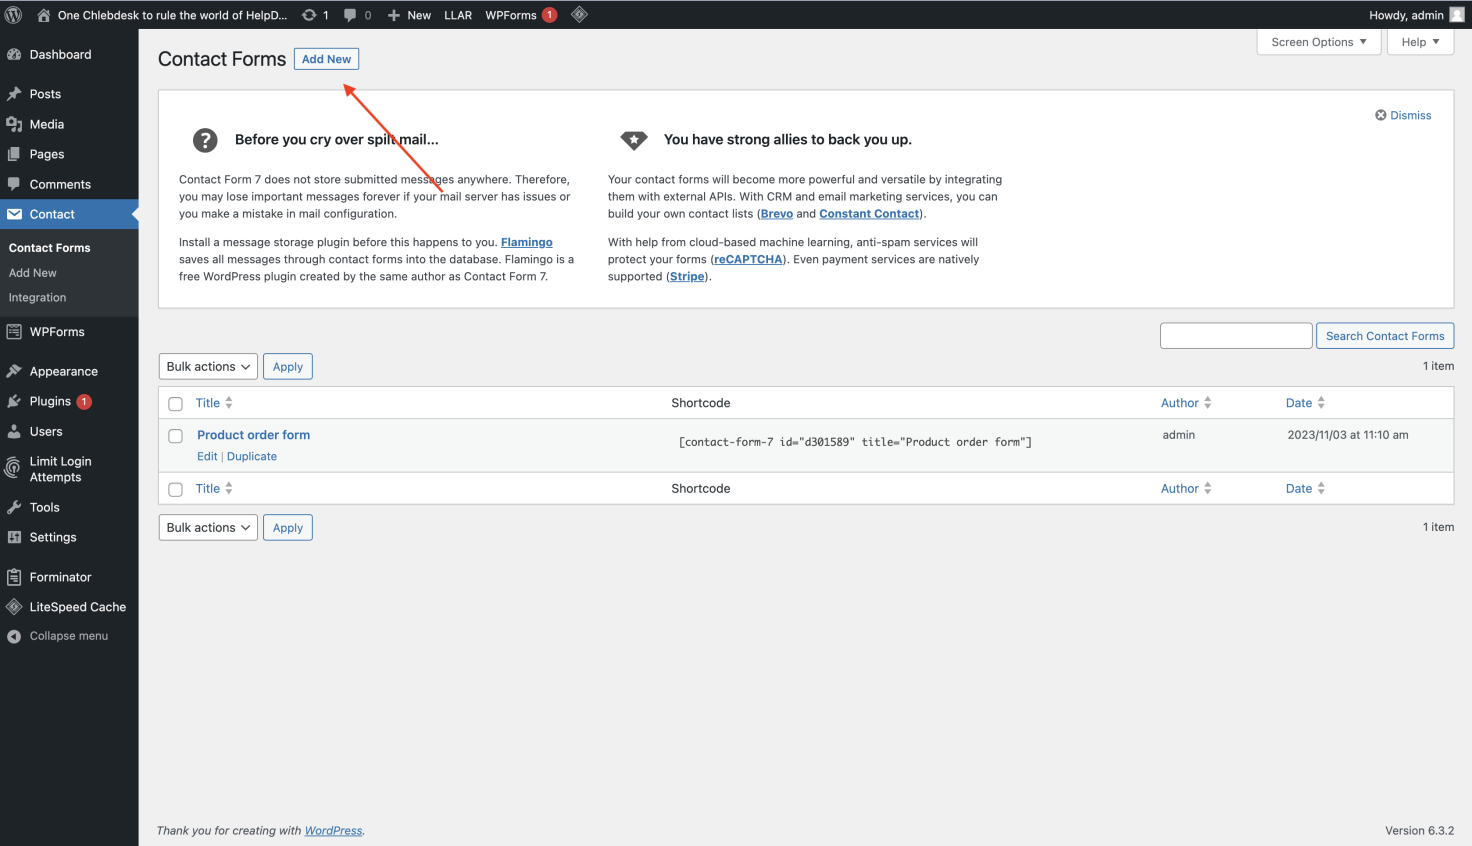Image resolution: width=1472 pixels, height=846 pixels.
Task: Click the Contact envelope icon in sidebar
Action: (14, 214)
